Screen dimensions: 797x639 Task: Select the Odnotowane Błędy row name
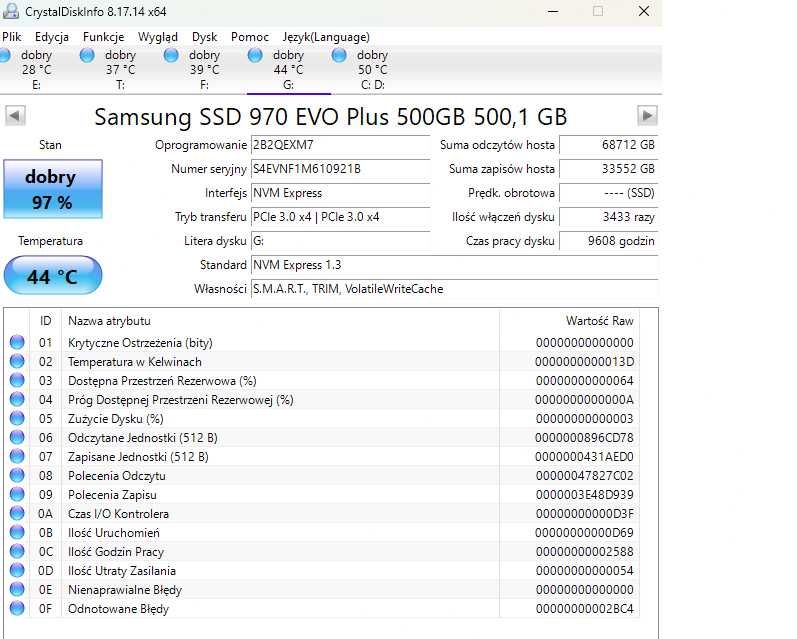click(118, 609)
